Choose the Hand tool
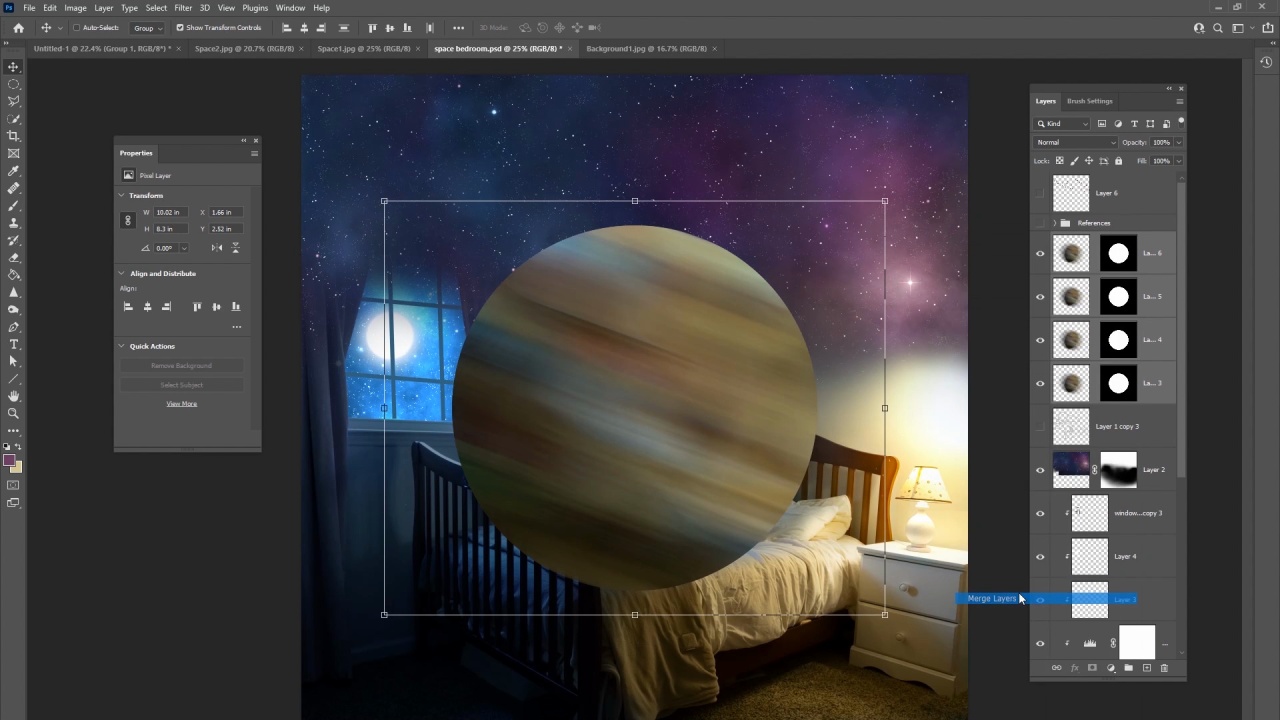The height and width of the screenshot is (720, 1280). click(x=13, y=396)
